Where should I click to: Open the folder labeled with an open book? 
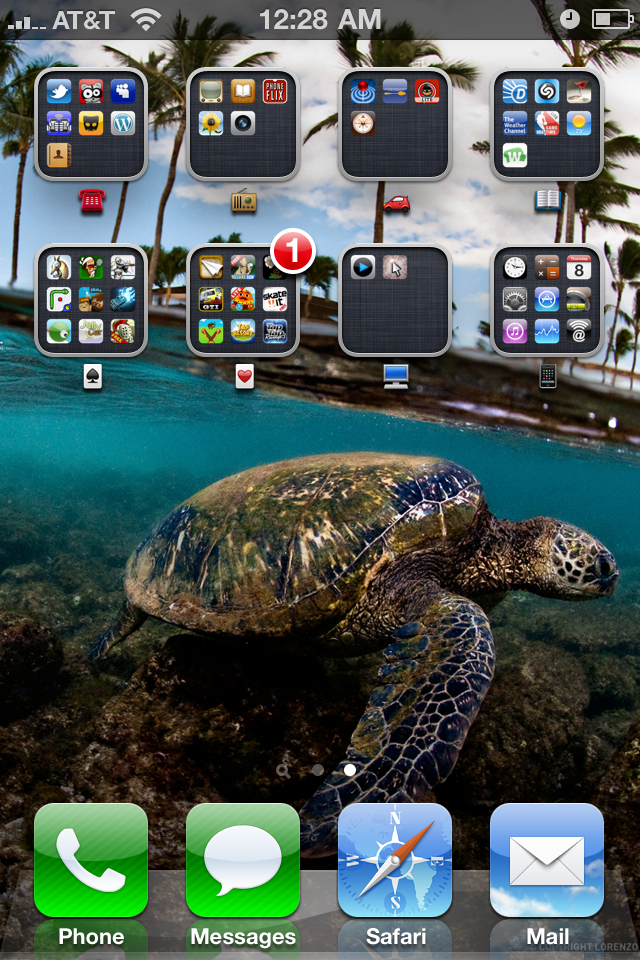tap(547, 124)
